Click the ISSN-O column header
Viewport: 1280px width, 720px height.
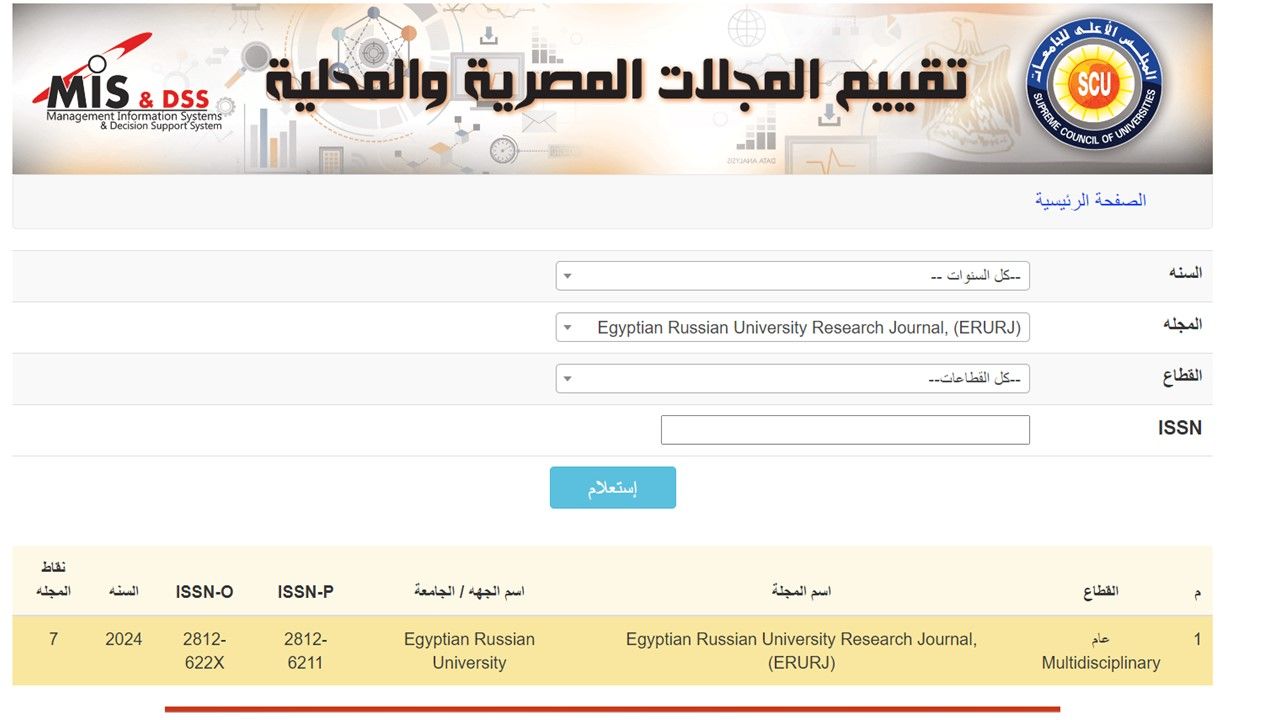click(204, 592)
